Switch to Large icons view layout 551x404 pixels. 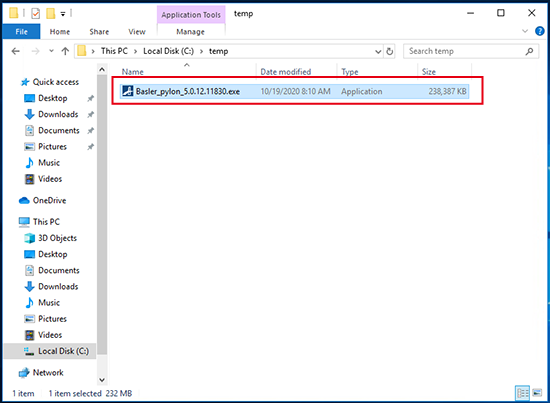tap(537, 393)
